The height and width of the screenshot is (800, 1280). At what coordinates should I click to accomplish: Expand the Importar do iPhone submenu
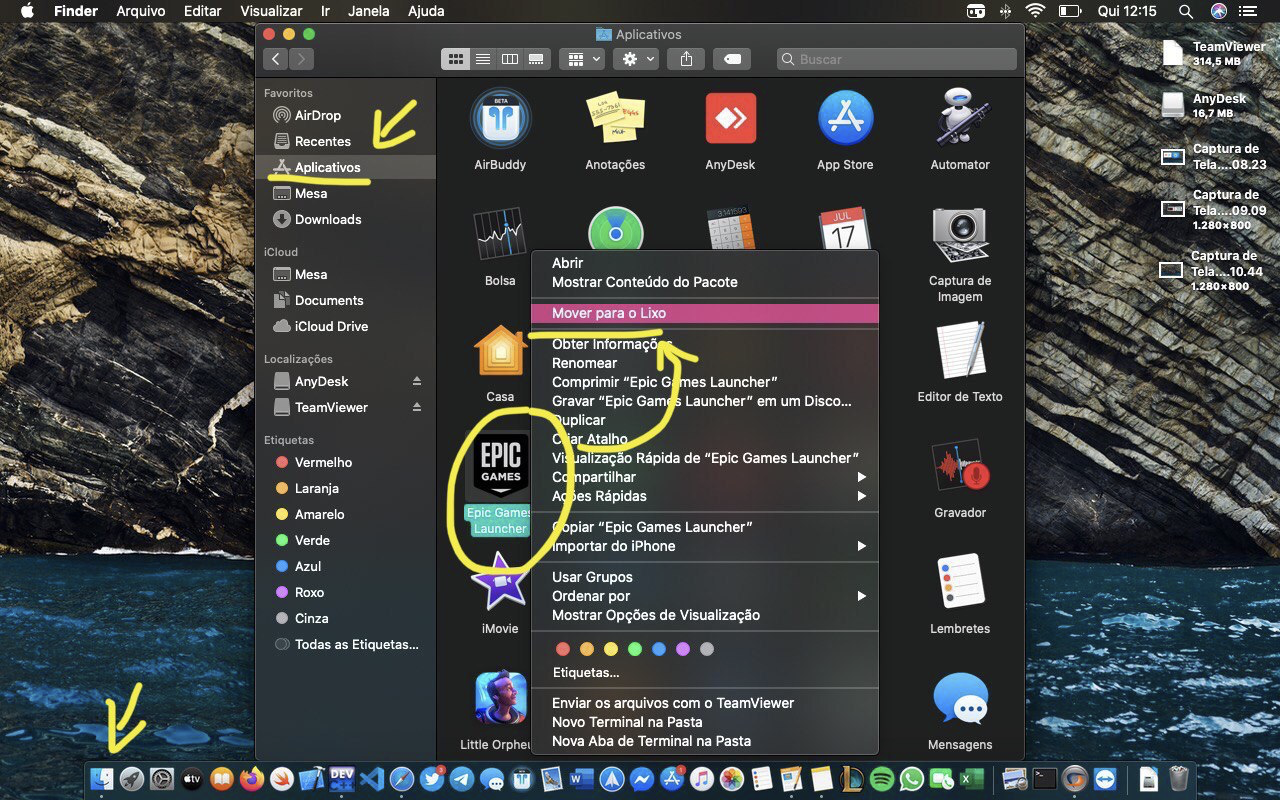point(704,546)
